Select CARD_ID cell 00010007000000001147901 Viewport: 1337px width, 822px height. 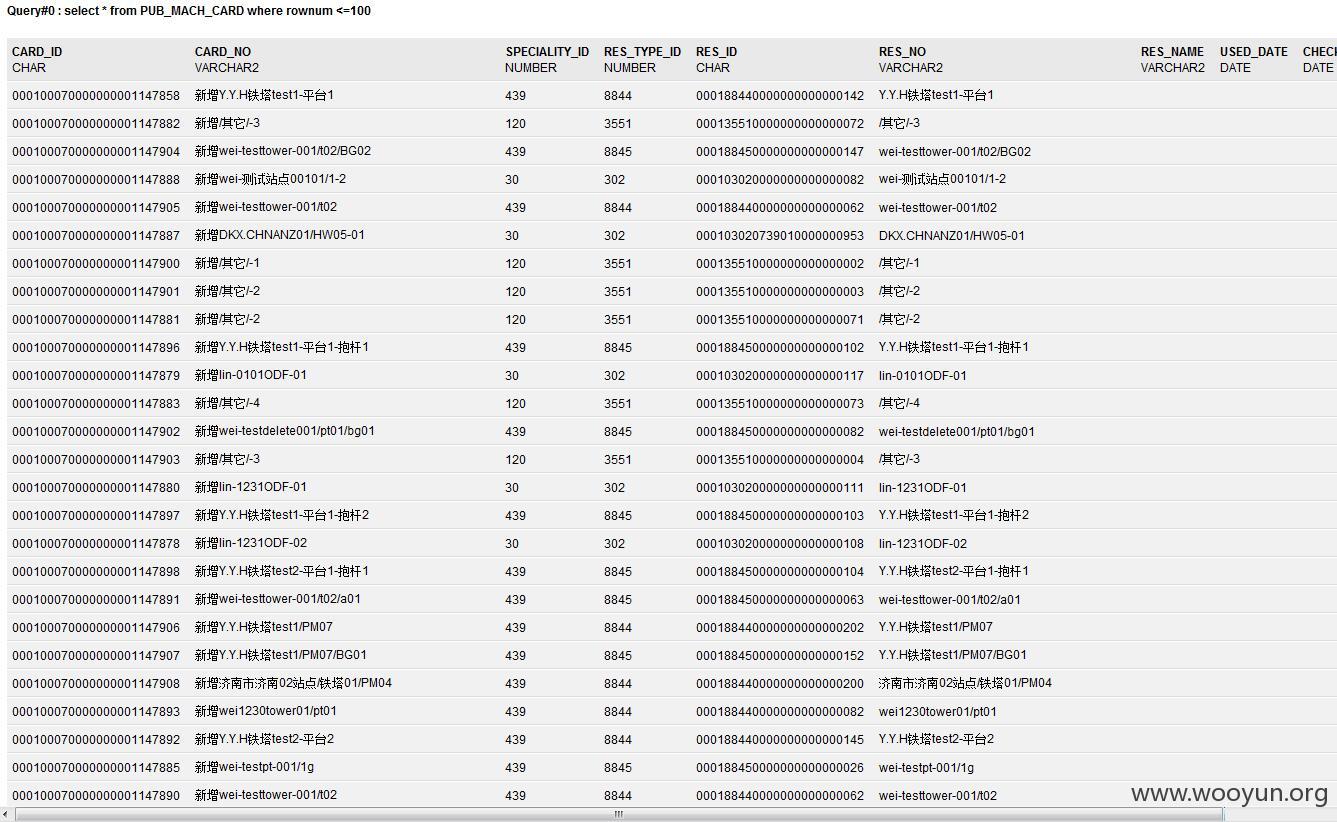(96, 292)
